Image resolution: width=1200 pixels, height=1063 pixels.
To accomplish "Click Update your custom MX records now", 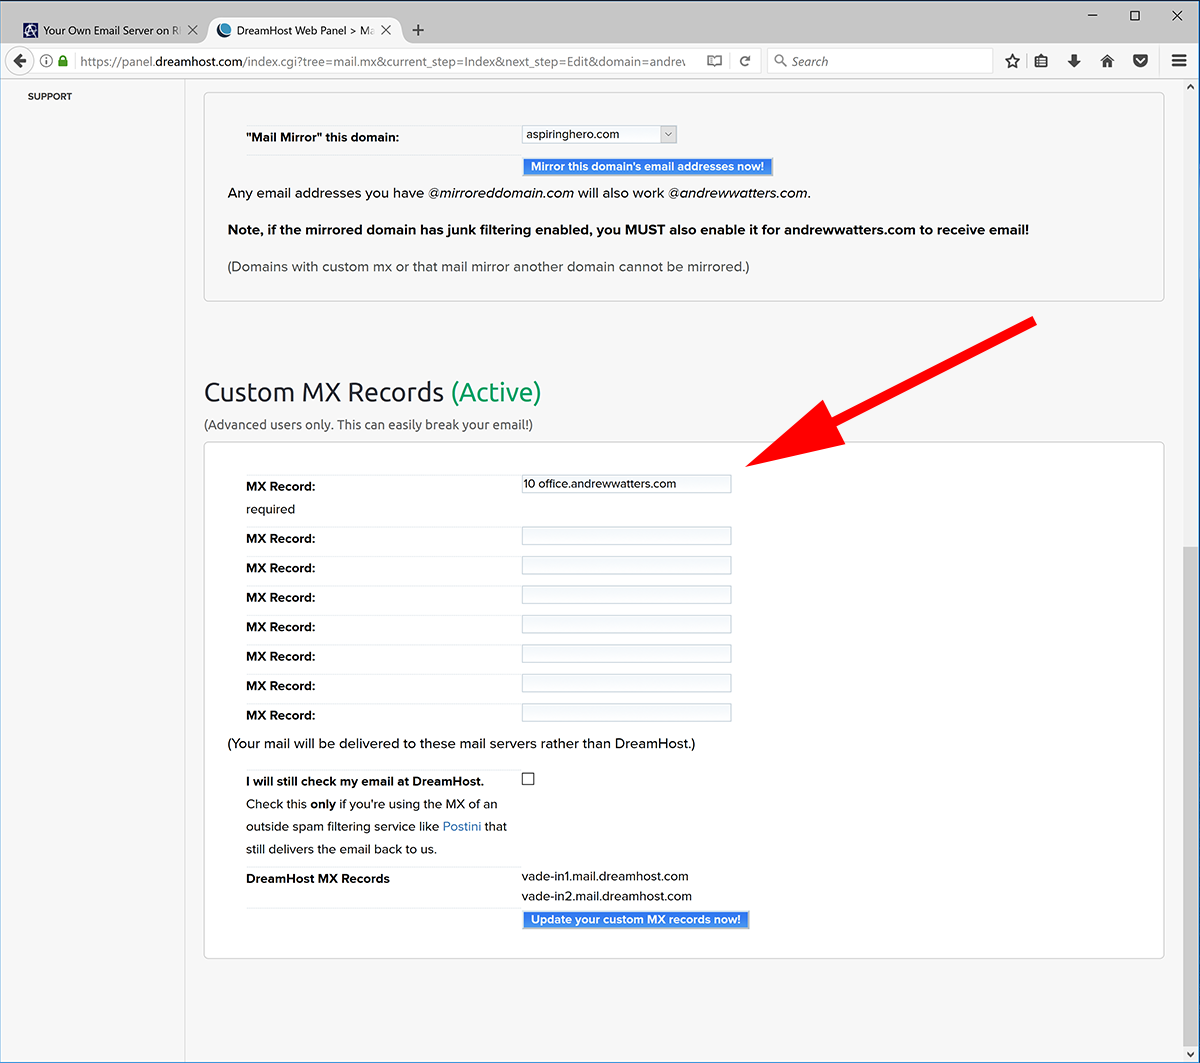I will click(635, 920).
